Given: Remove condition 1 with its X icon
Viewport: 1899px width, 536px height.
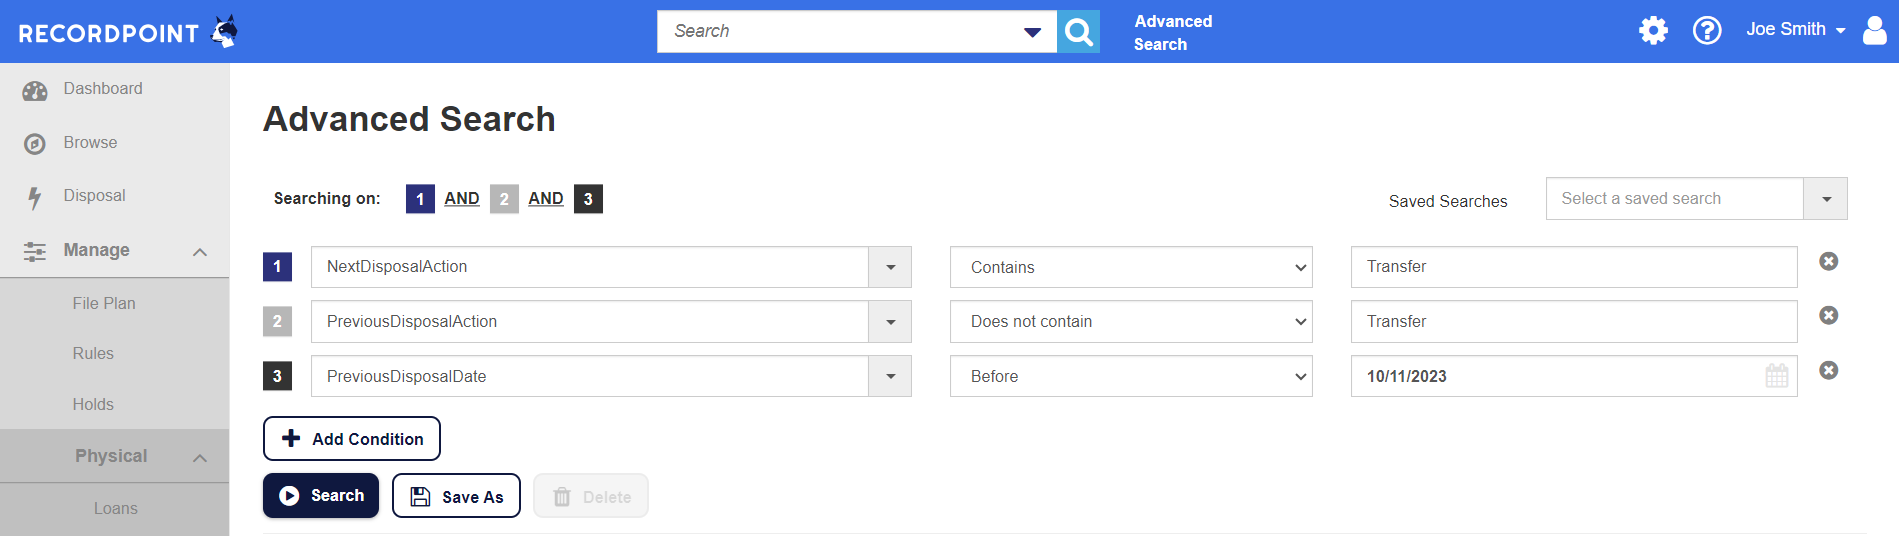Looking at the screenshot, I should pos(1828,261).
